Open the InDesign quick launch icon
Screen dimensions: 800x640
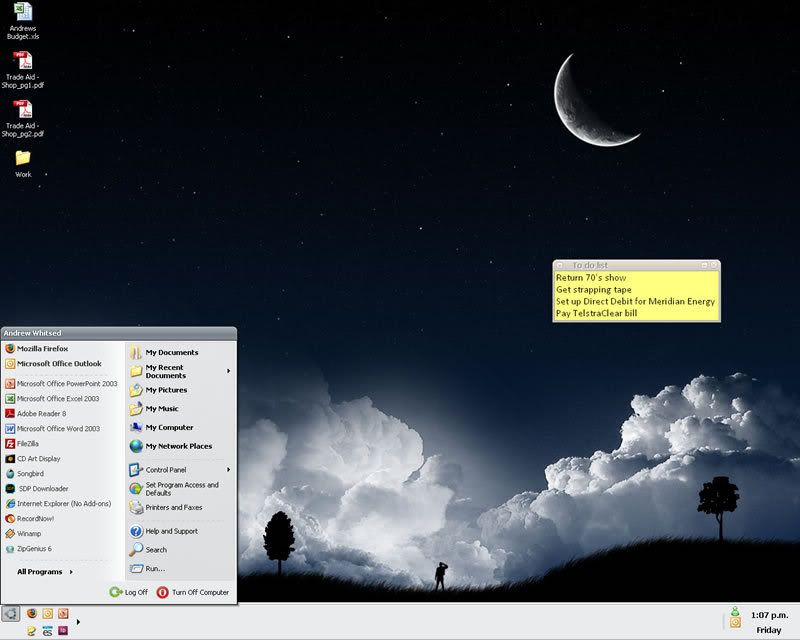tap(63, 631)
